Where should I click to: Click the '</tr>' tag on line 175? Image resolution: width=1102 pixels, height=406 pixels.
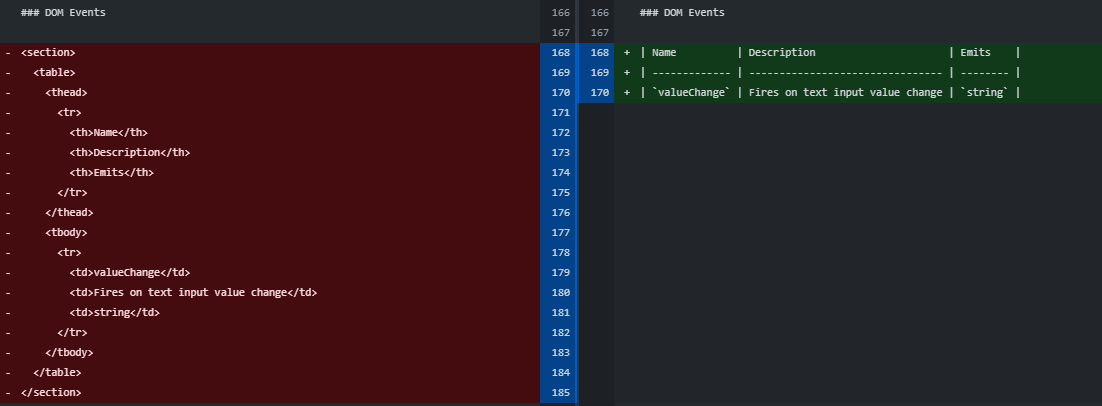click(x=72, y=192)
